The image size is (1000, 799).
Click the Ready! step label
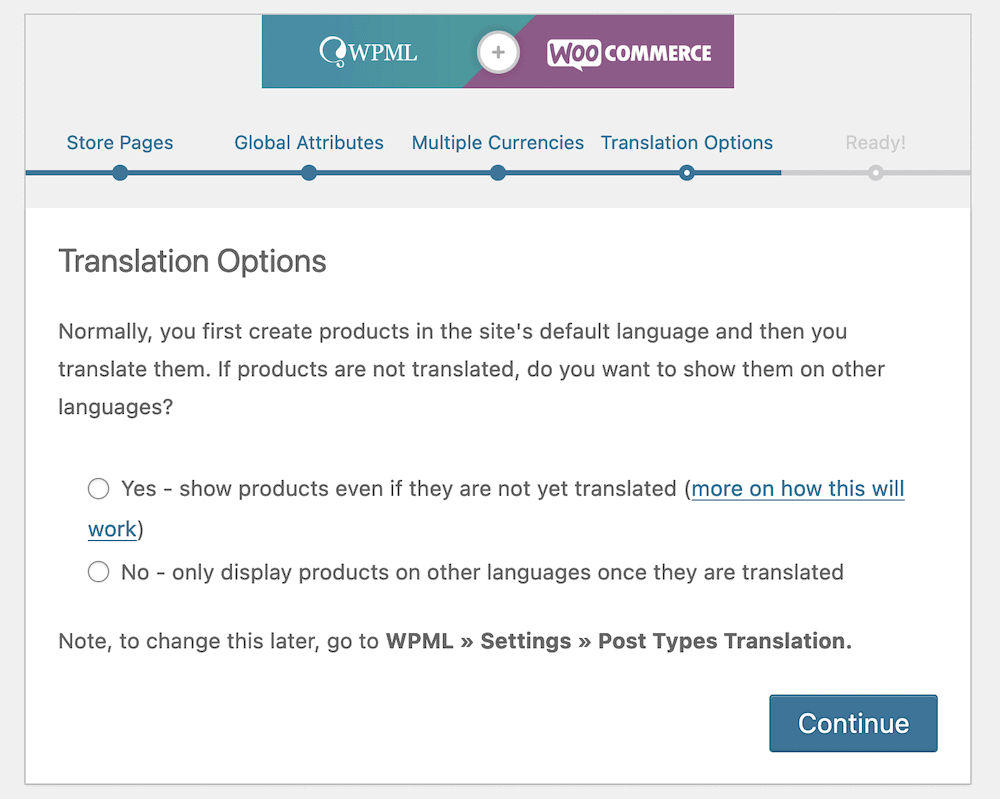pos(875,143)
